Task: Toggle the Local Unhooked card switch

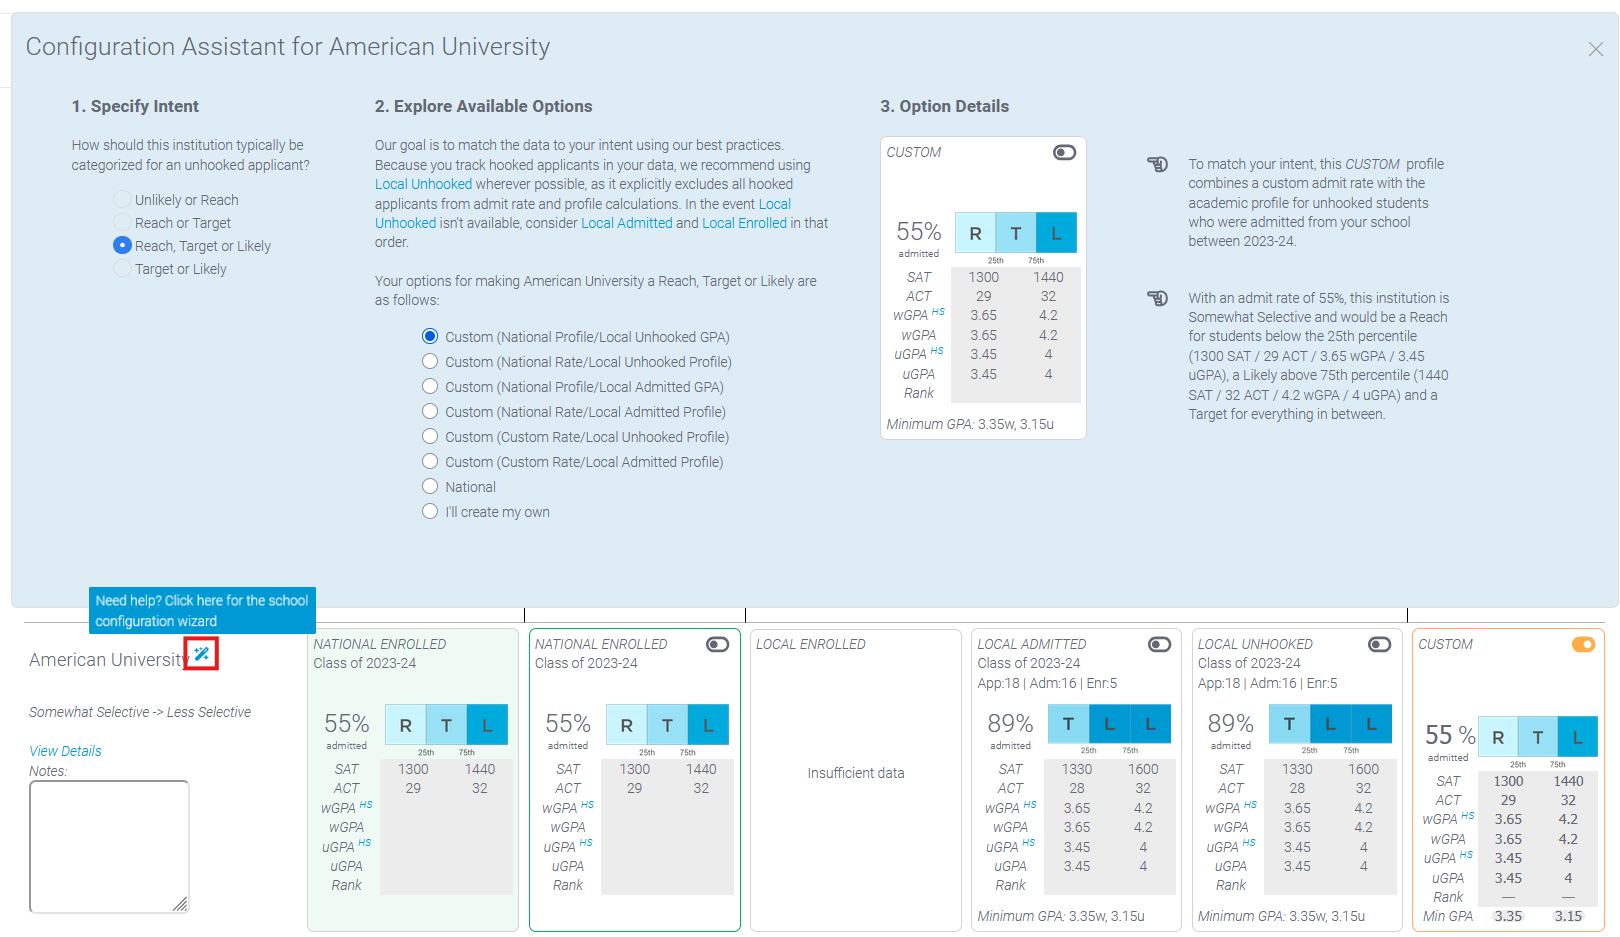Action: [x=1379, y=644]
